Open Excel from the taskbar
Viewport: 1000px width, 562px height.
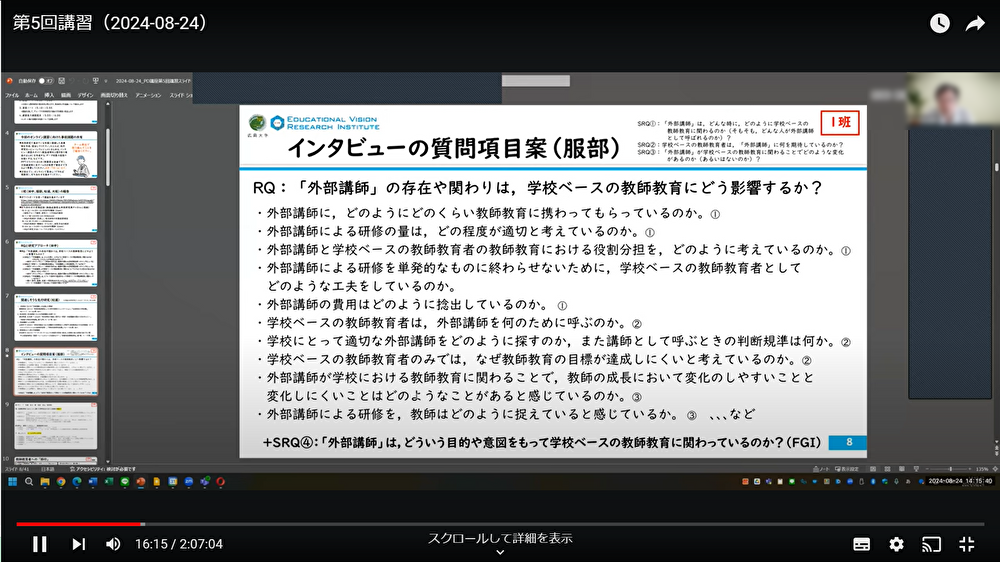pos(108,482)
